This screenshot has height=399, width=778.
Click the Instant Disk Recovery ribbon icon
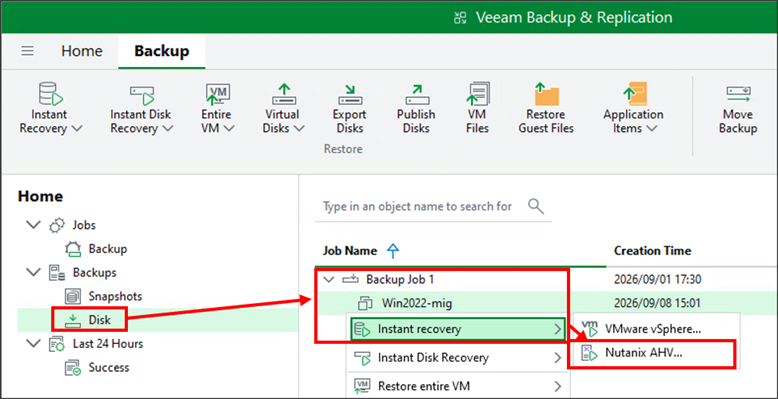tap(142, 95)
